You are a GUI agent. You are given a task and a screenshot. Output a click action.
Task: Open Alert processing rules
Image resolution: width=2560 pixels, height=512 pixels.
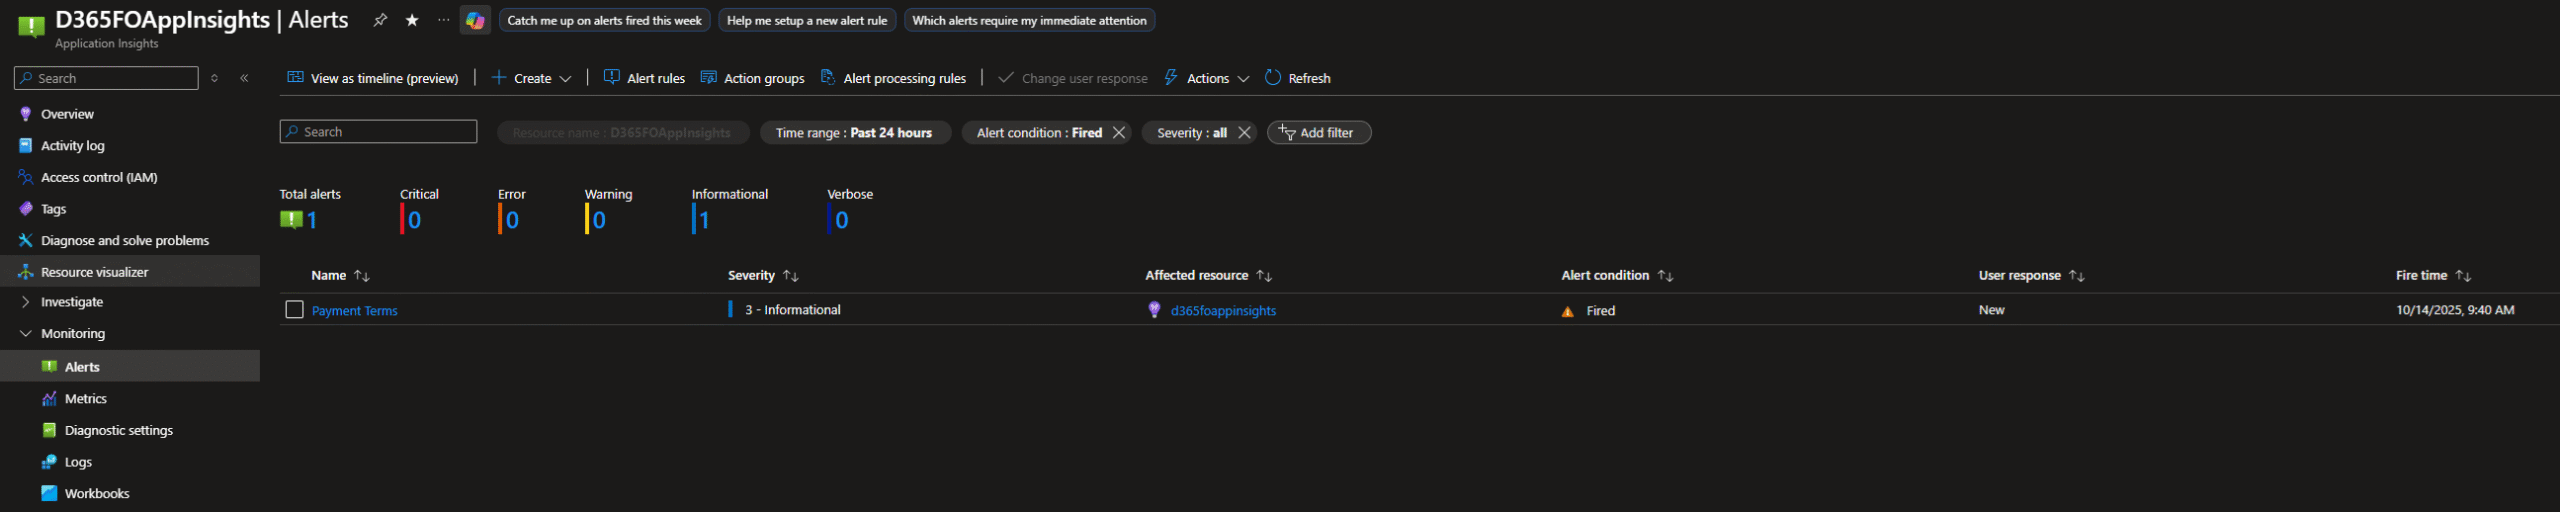click(x=893, y=78)
